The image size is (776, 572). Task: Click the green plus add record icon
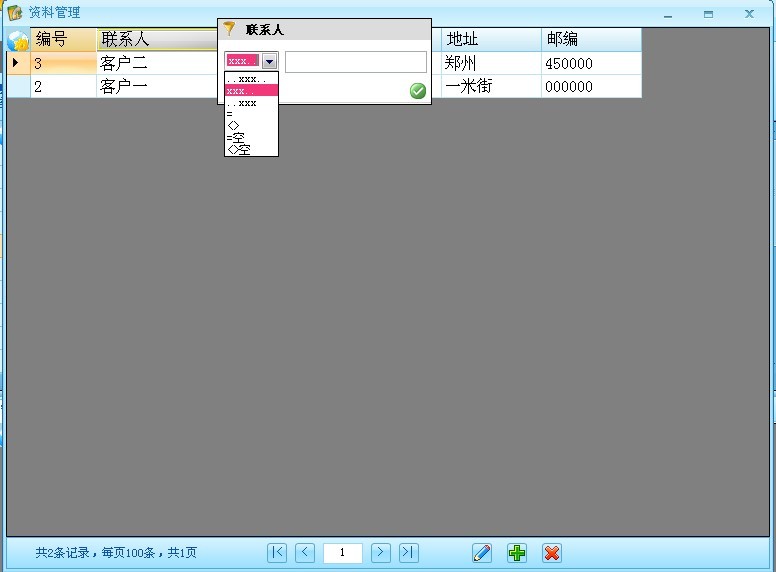click(517, 553)
